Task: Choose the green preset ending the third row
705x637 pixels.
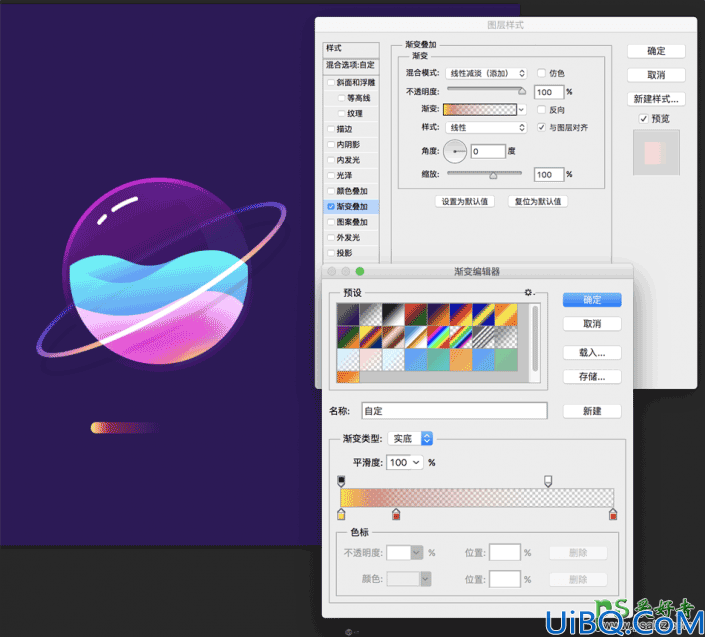Action: click(x=506, y=360)
